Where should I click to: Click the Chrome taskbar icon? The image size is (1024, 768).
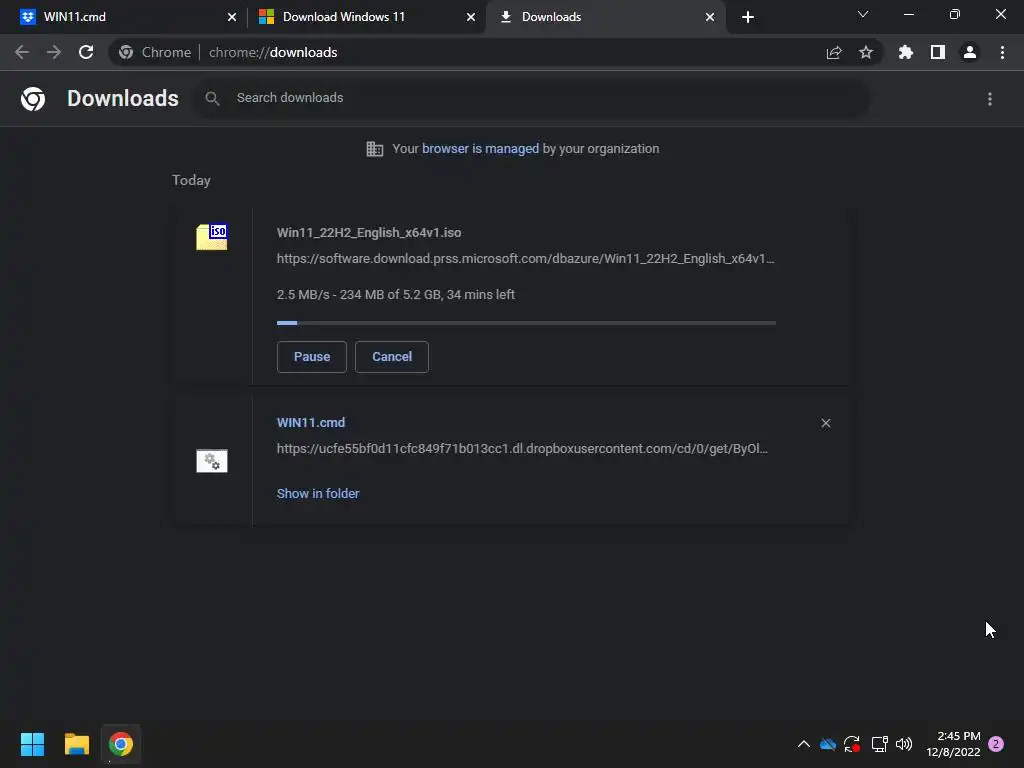click(121, 744)
